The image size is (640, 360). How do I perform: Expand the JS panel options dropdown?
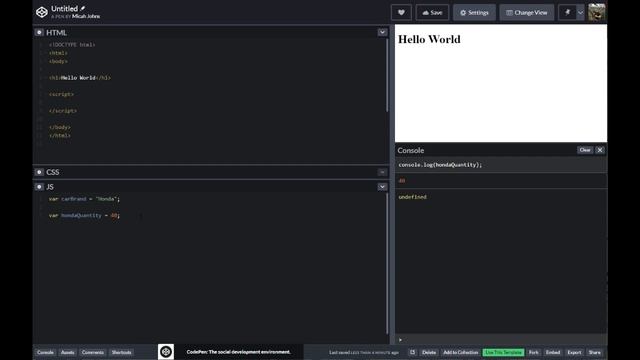[x=382, y=187]
